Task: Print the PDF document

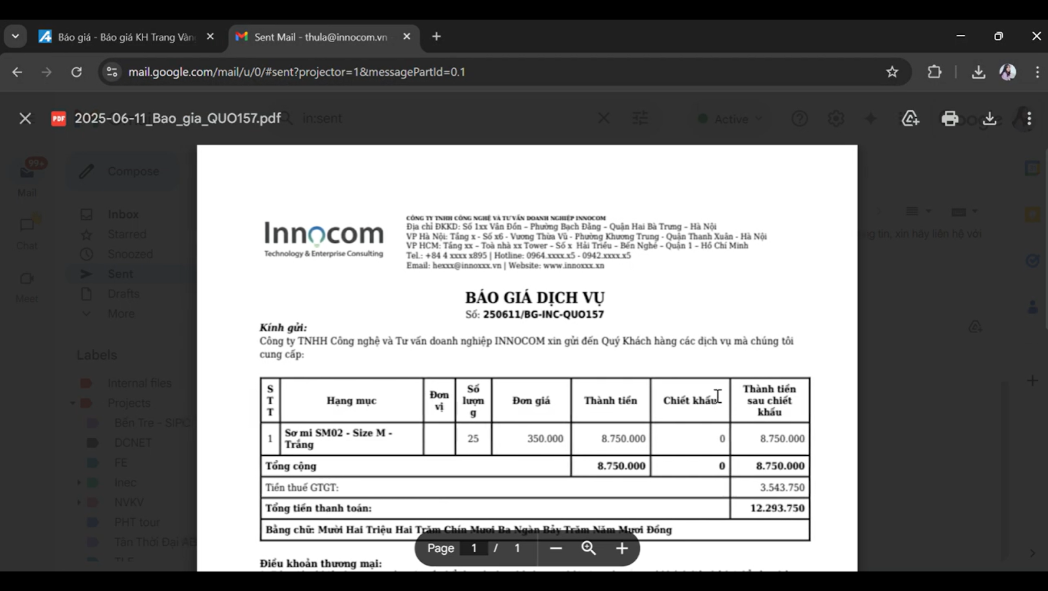Action: [x=949, y=118]
